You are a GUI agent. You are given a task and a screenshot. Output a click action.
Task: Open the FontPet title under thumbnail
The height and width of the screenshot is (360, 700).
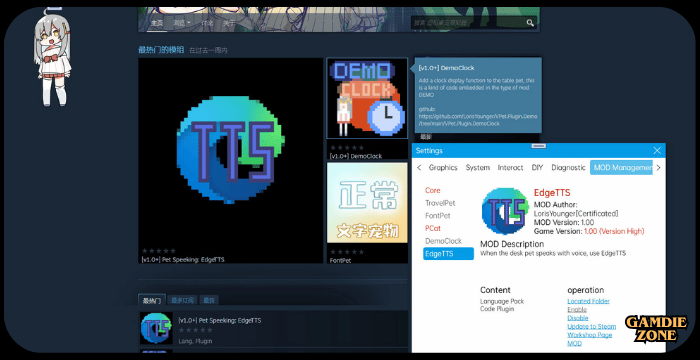[340, 260]
